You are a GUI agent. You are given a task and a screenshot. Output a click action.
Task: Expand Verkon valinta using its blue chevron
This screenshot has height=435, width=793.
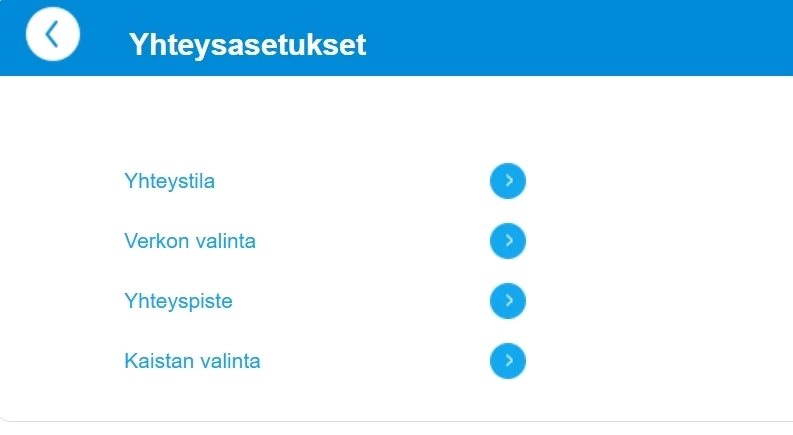pyautogui.click(x=508, y=241)
